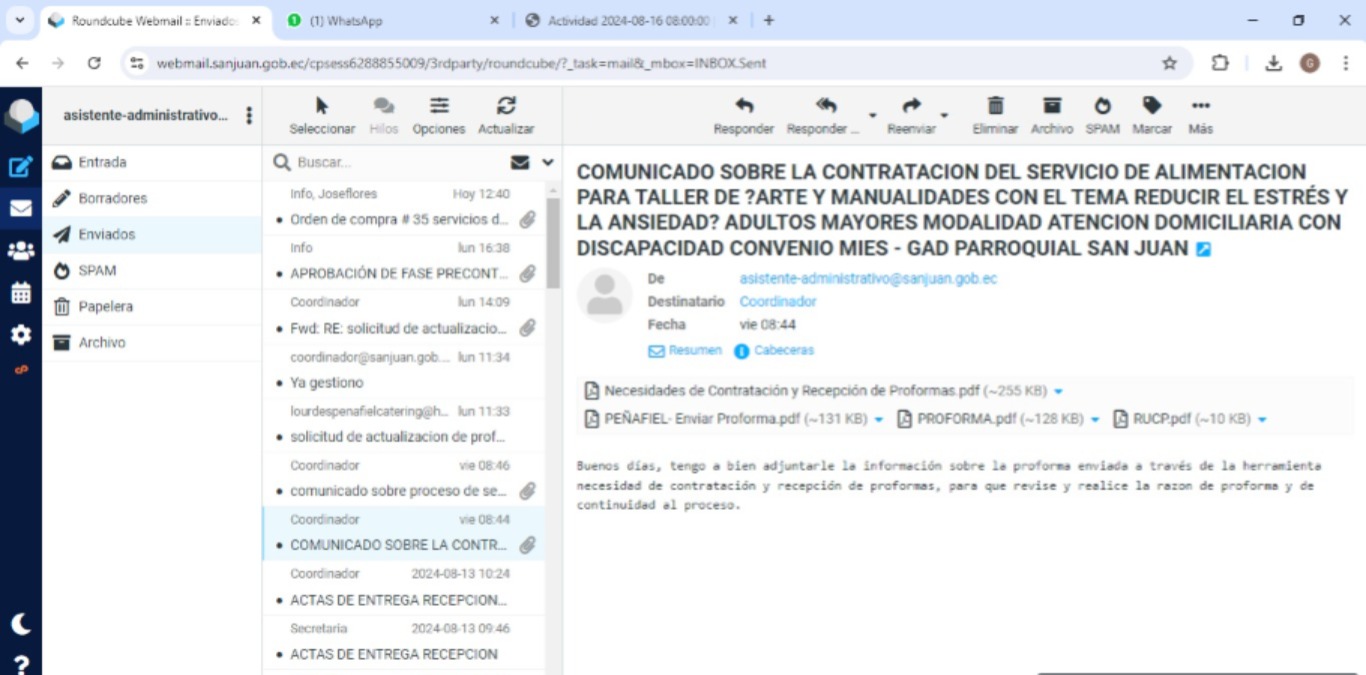
Task: Toggle dark mode with the moon icon
Action: click(20, 624)
